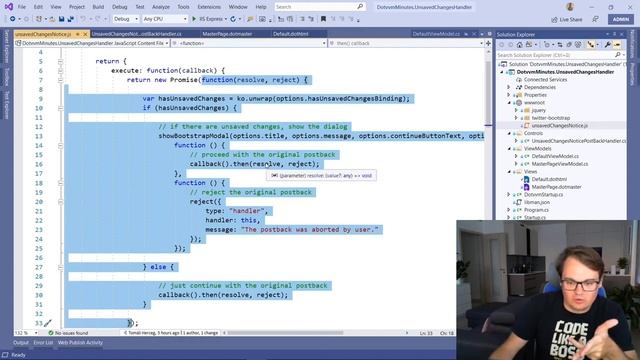Expand the Dependencies node
Viewport: 640px width, 360px height.
[509, 87]
